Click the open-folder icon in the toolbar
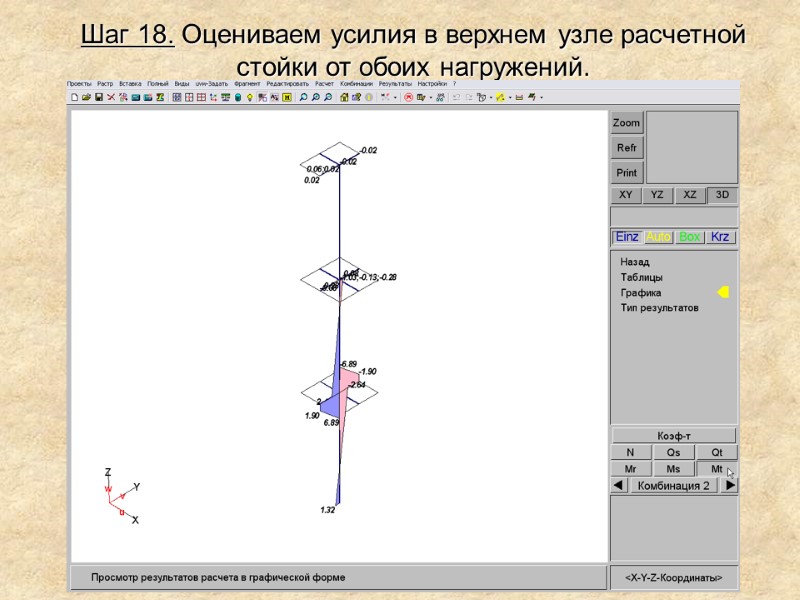The height and width of the screenshot is (600, 800). (86, 97)
